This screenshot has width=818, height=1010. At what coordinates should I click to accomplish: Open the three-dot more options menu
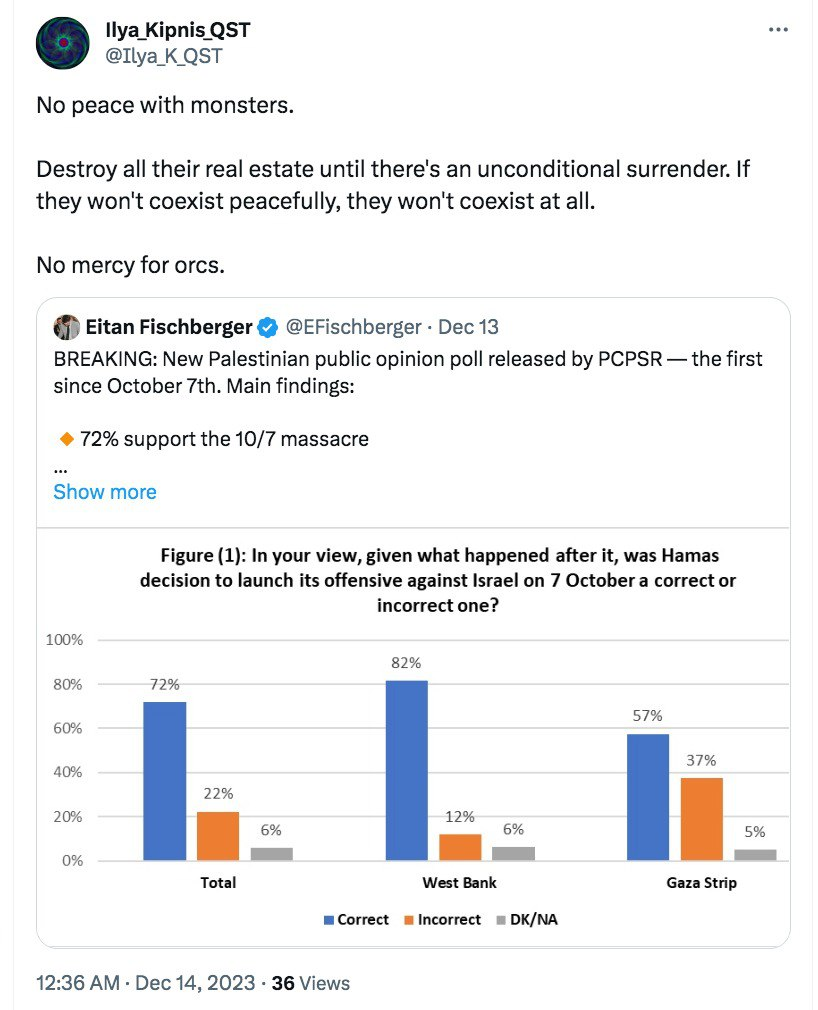[778, 31]
